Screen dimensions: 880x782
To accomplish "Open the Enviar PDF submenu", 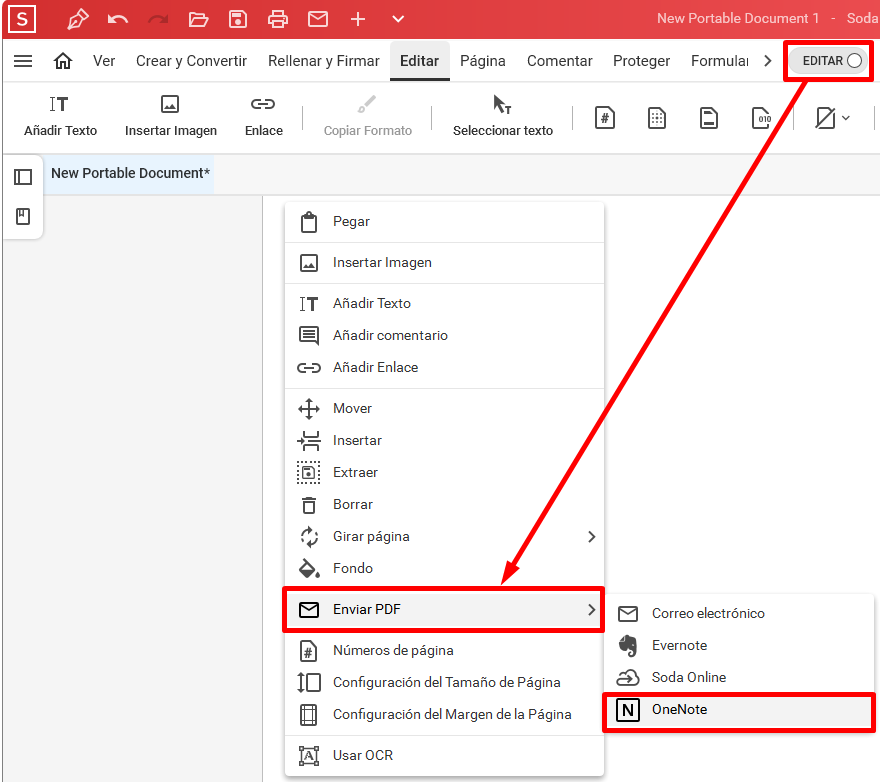I will point(444,610).
